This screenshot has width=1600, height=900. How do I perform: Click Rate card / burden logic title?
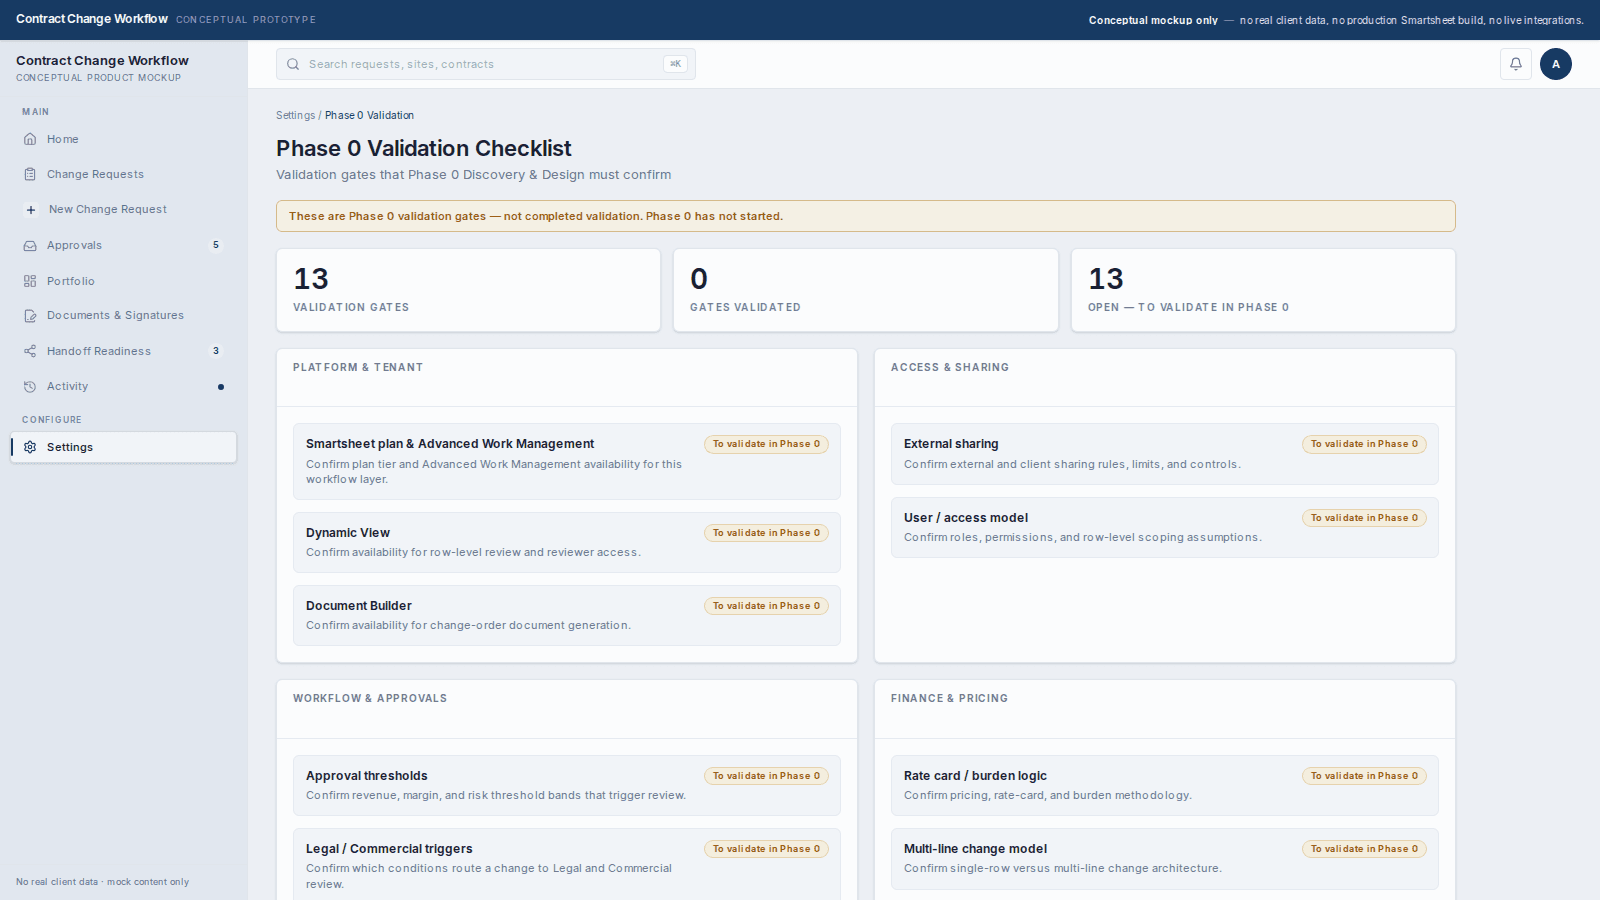click(975, 776)
